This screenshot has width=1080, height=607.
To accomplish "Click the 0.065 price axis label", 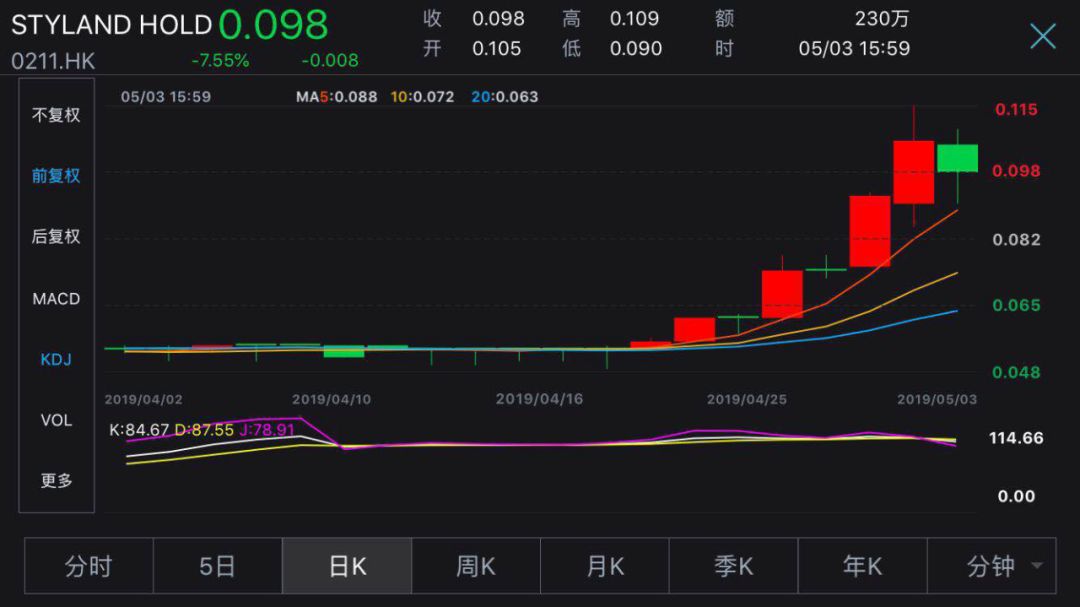I will point(1016,305).
